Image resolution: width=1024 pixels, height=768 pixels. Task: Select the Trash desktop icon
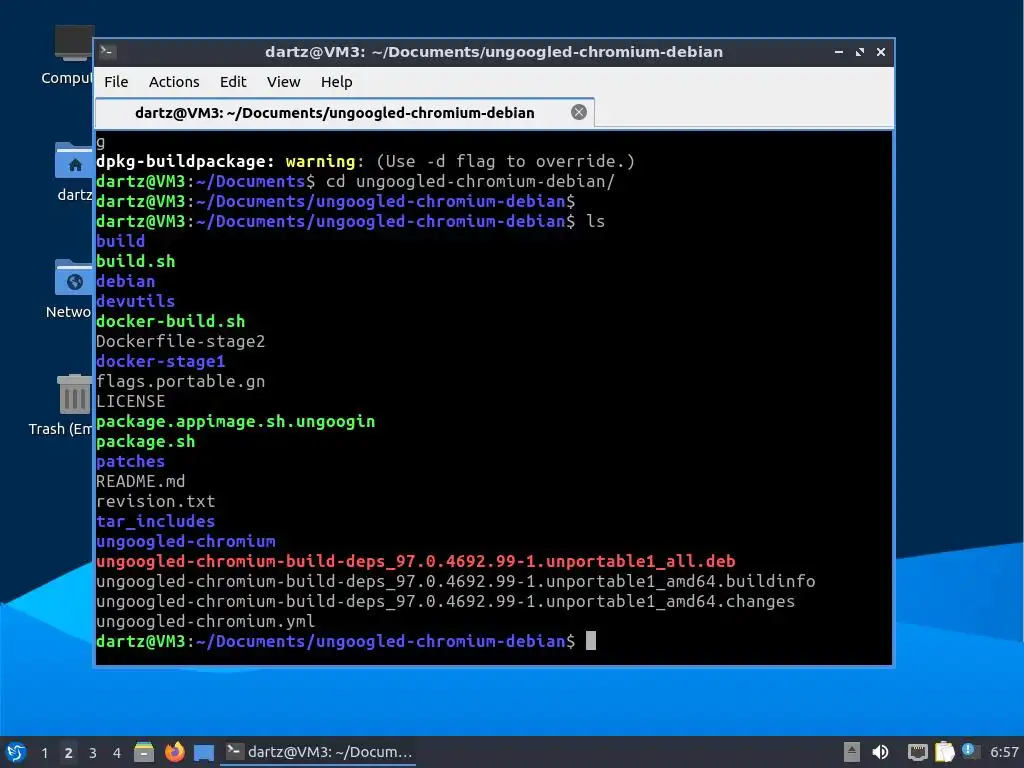[x=61, y=405]
